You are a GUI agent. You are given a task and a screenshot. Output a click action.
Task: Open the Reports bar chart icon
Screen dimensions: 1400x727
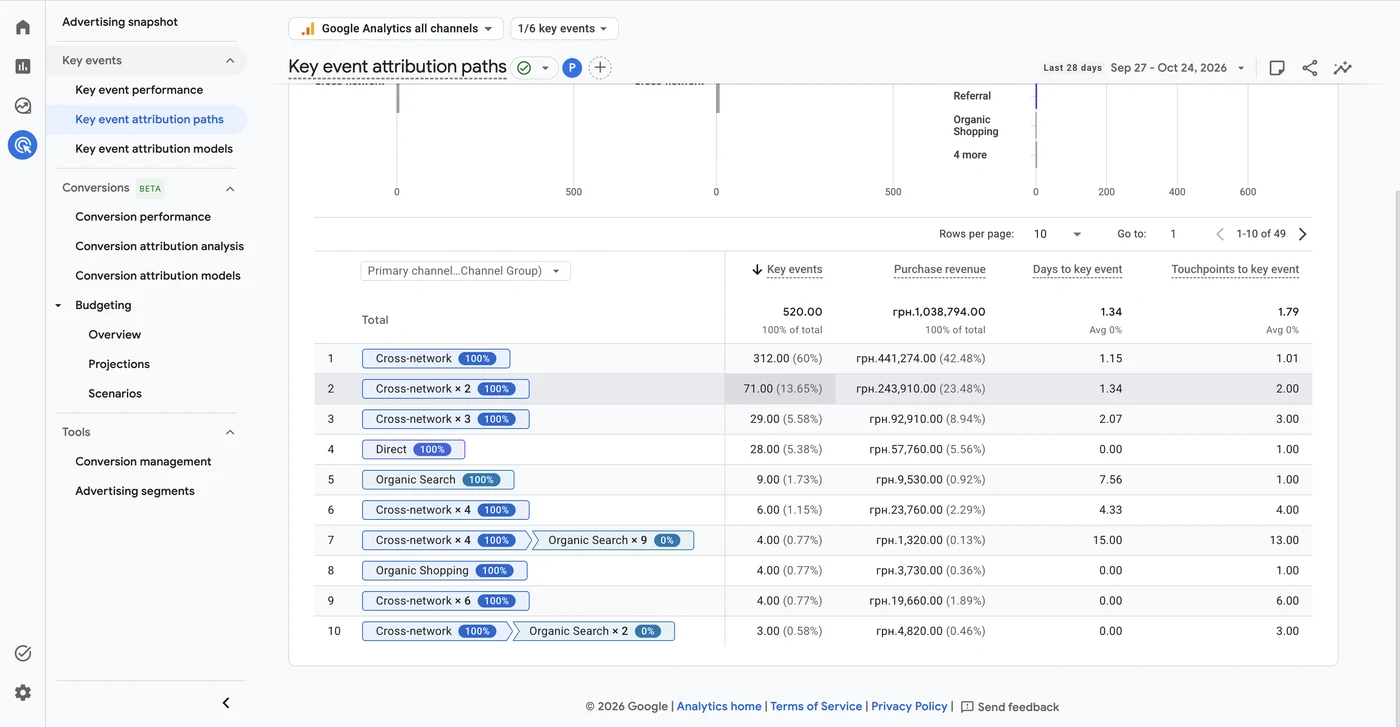tap(22, 66)
